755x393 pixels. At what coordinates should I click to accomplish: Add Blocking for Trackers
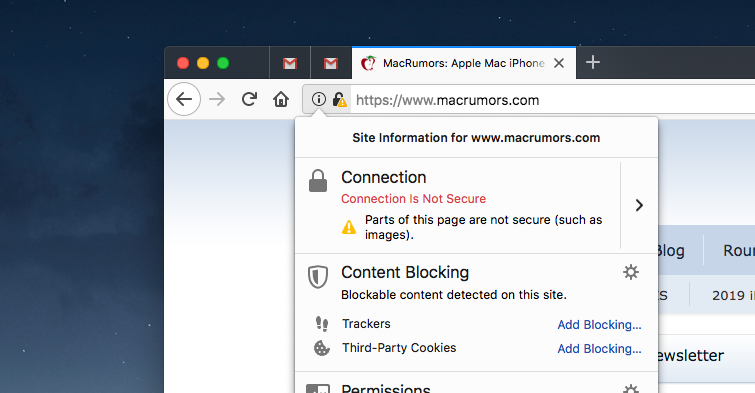[599, 325]
